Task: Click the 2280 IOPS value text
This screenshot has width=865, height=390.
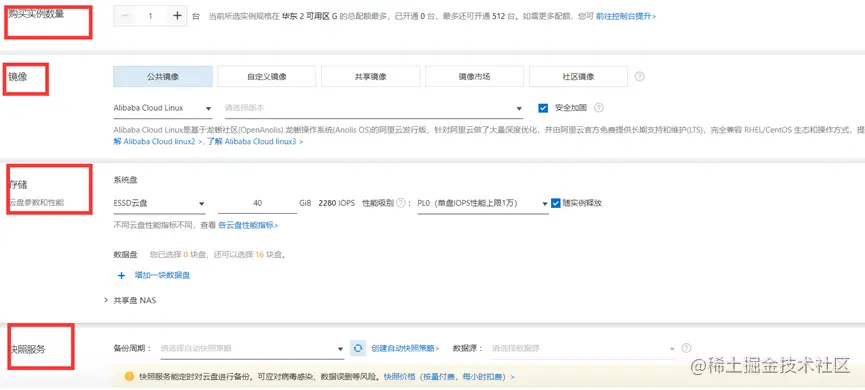Action: click(x=337, y=203)
